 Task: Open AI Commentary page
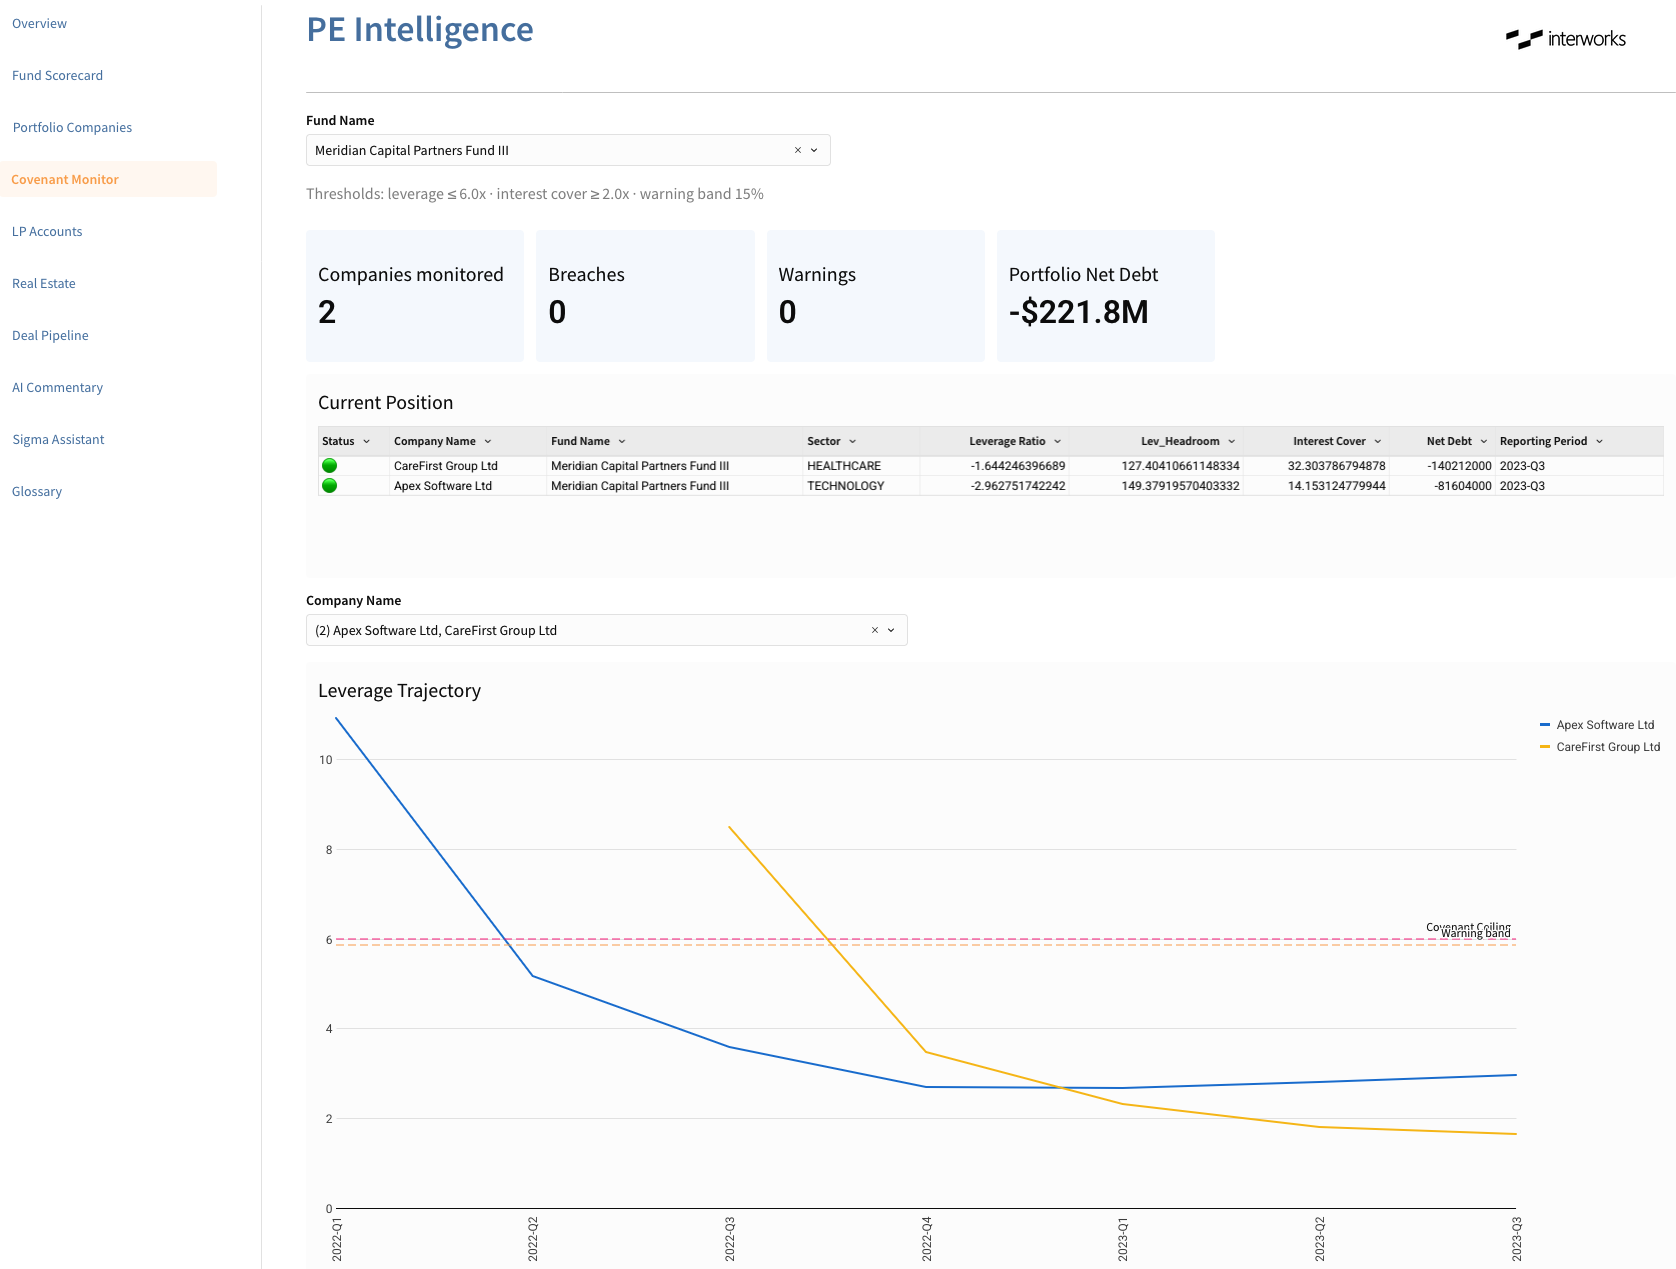(57, 387)
